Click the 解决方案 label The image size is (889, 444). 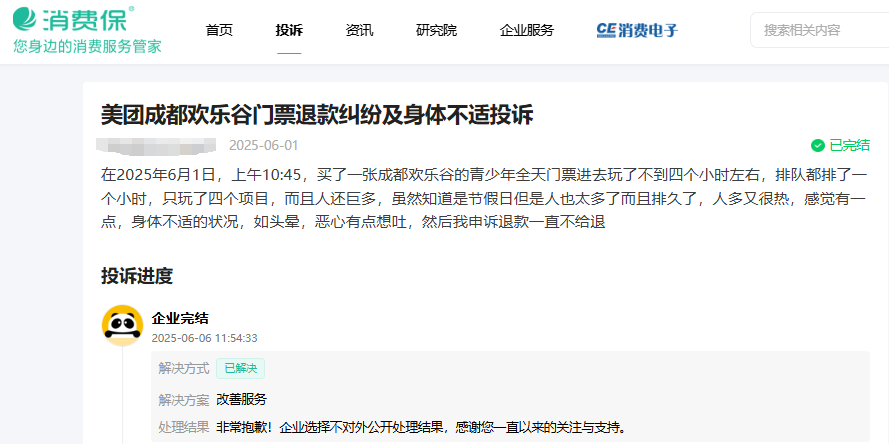point(184,400)
